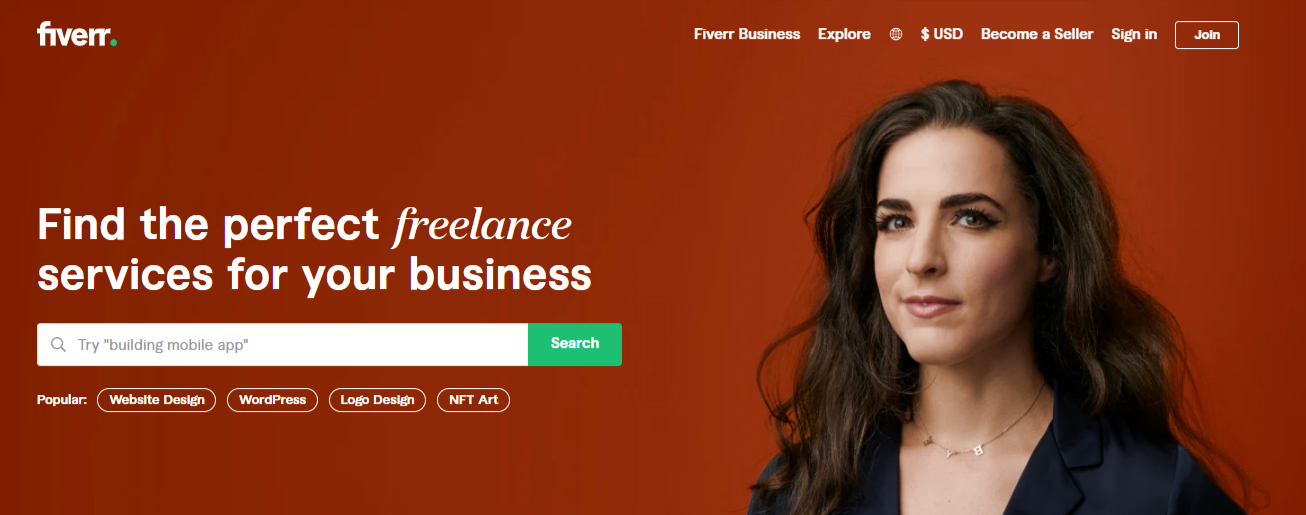Click the green Search button

click(575, 344)
